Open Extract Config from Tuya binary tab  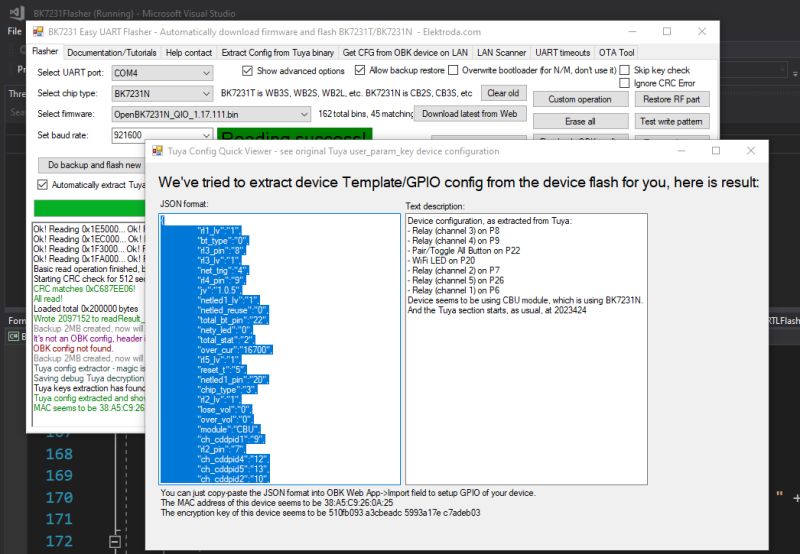click(278, 53)
